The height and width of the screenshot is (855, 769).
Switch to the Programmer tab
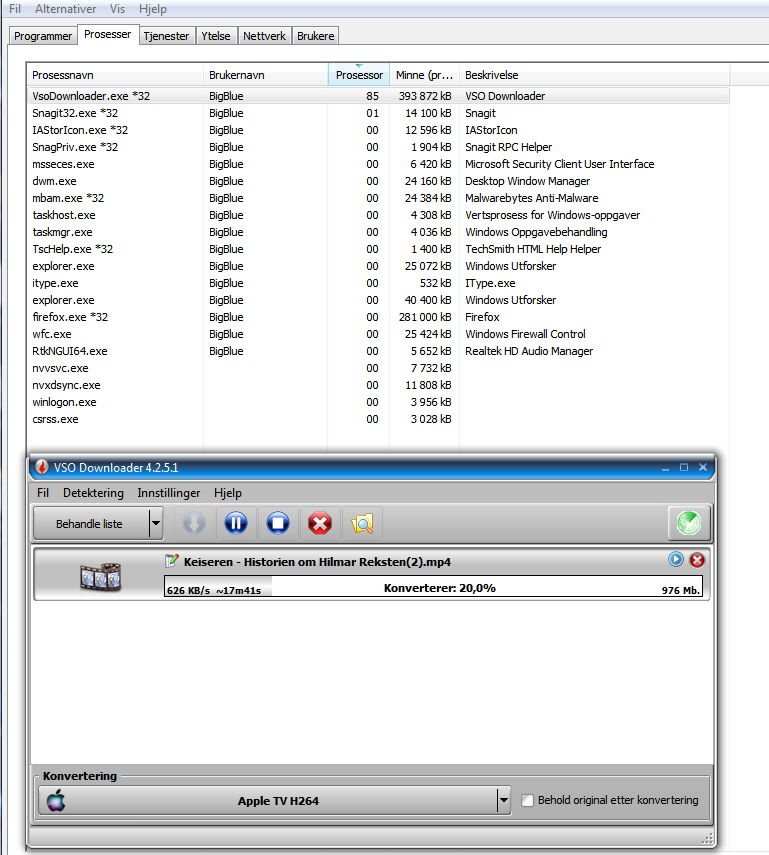(43, 36)
